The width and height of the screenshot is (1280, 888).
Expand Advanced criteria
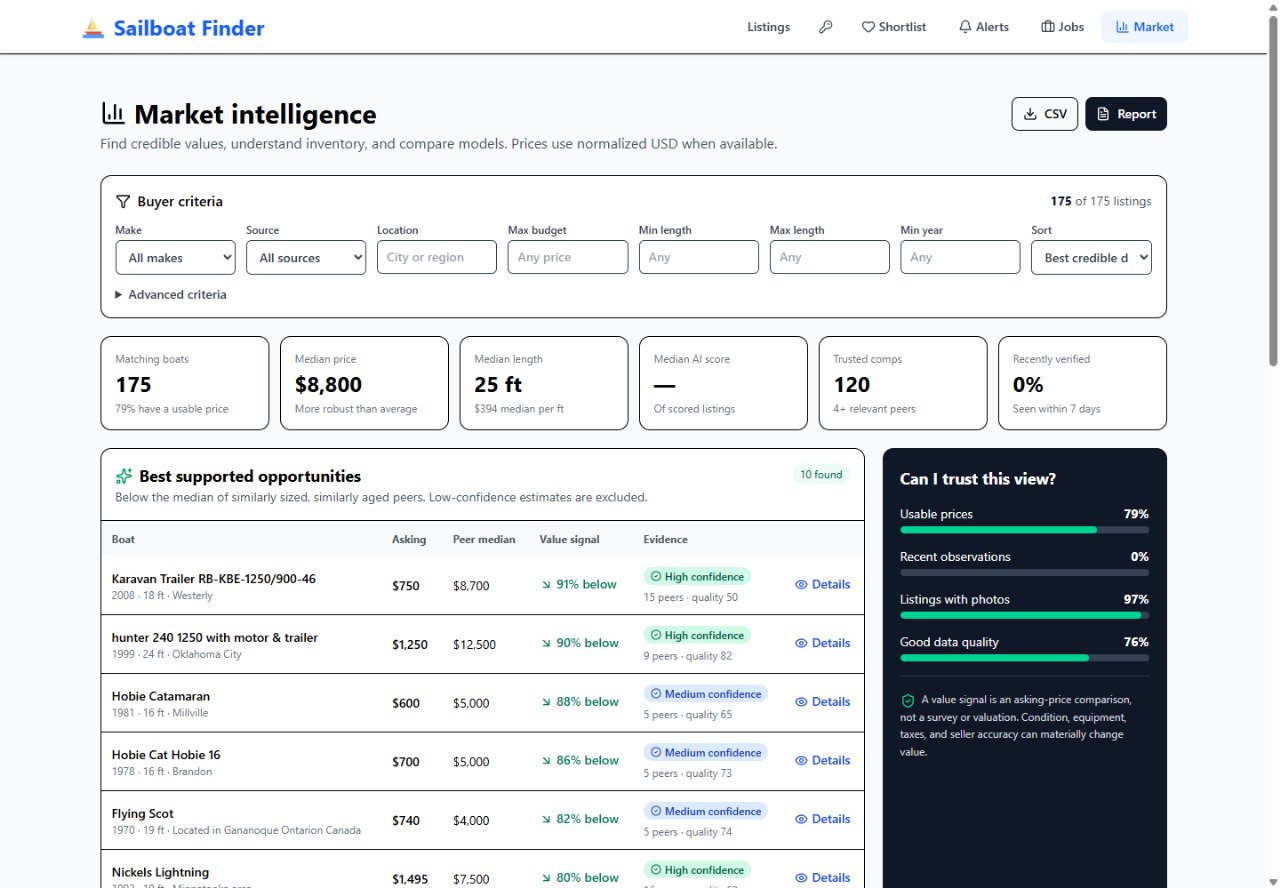coord(171,295)
